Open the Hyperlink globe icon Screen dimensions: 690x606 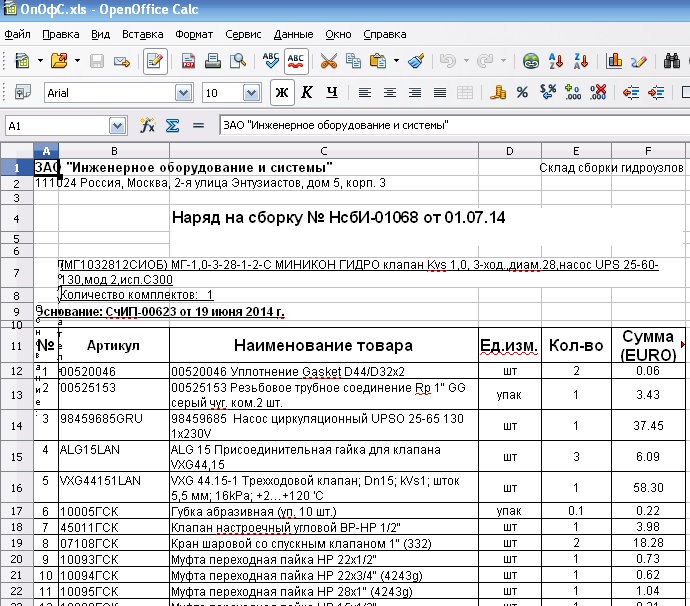click(531, 61)
